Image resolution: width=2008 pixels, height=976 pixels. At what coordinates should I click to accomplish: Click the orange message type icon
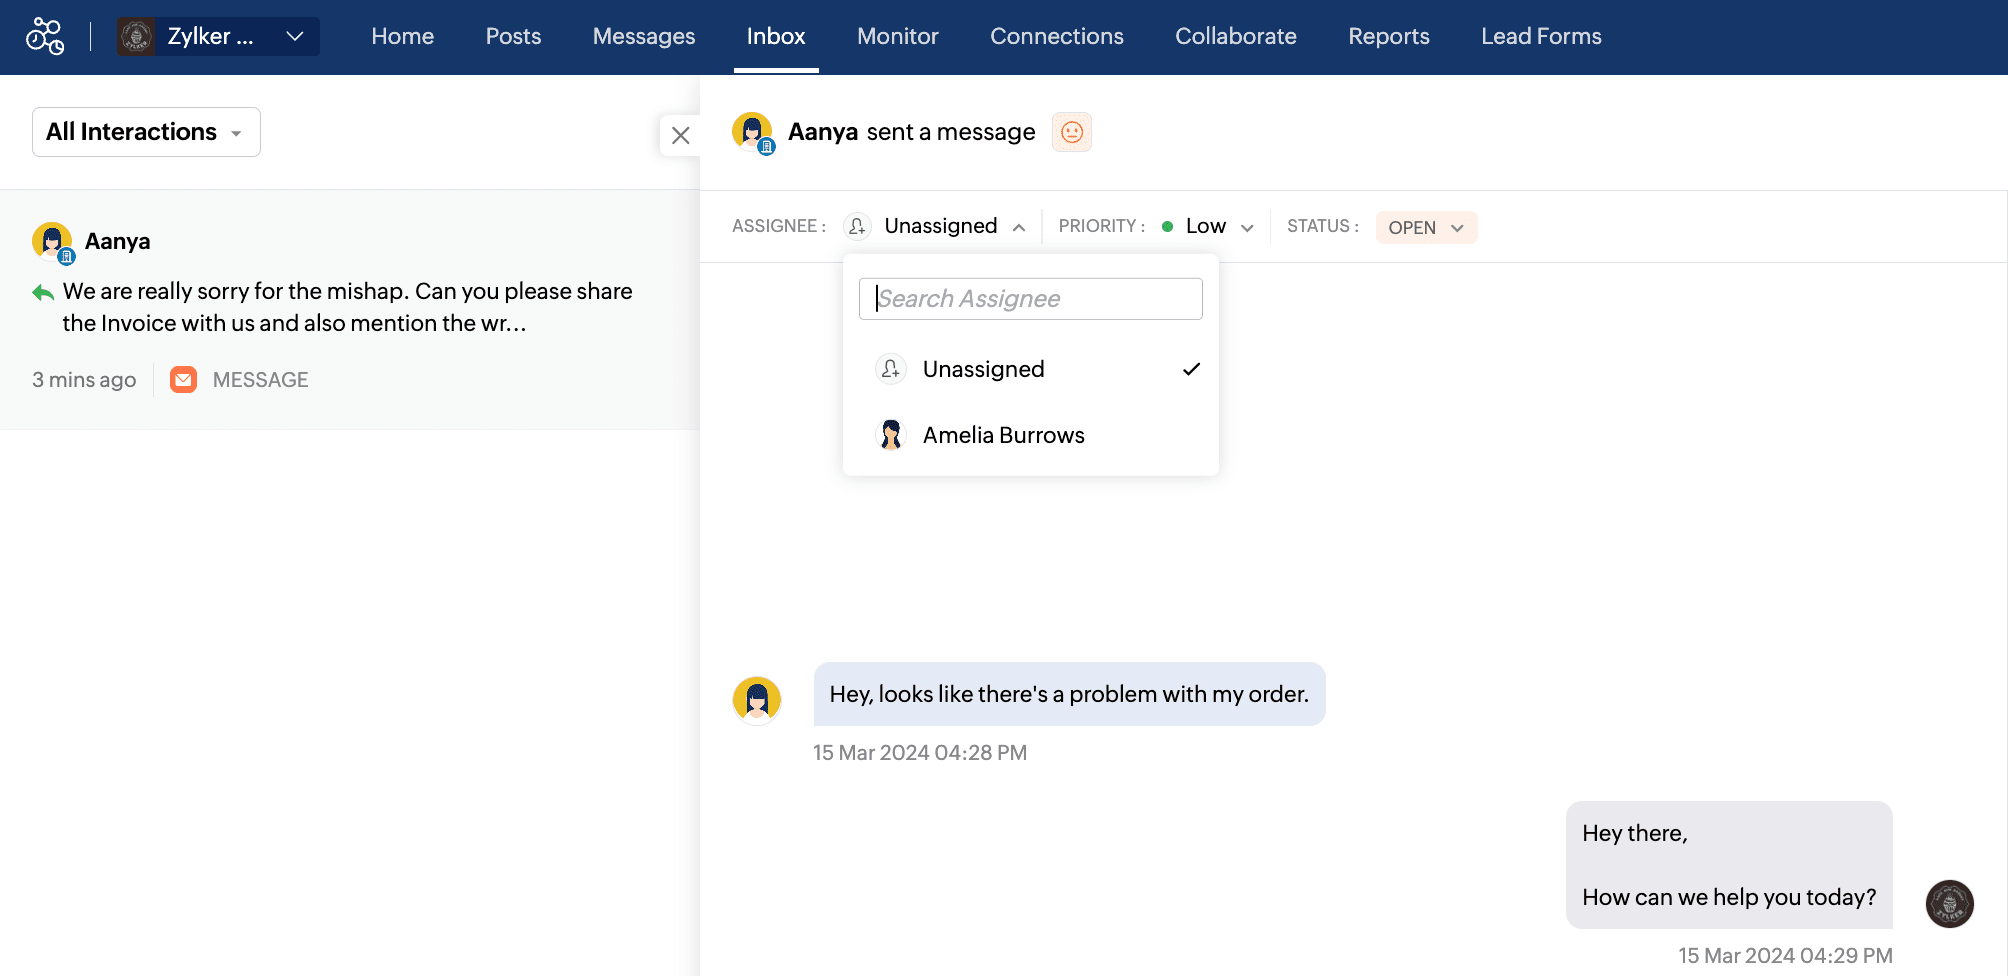183,380
